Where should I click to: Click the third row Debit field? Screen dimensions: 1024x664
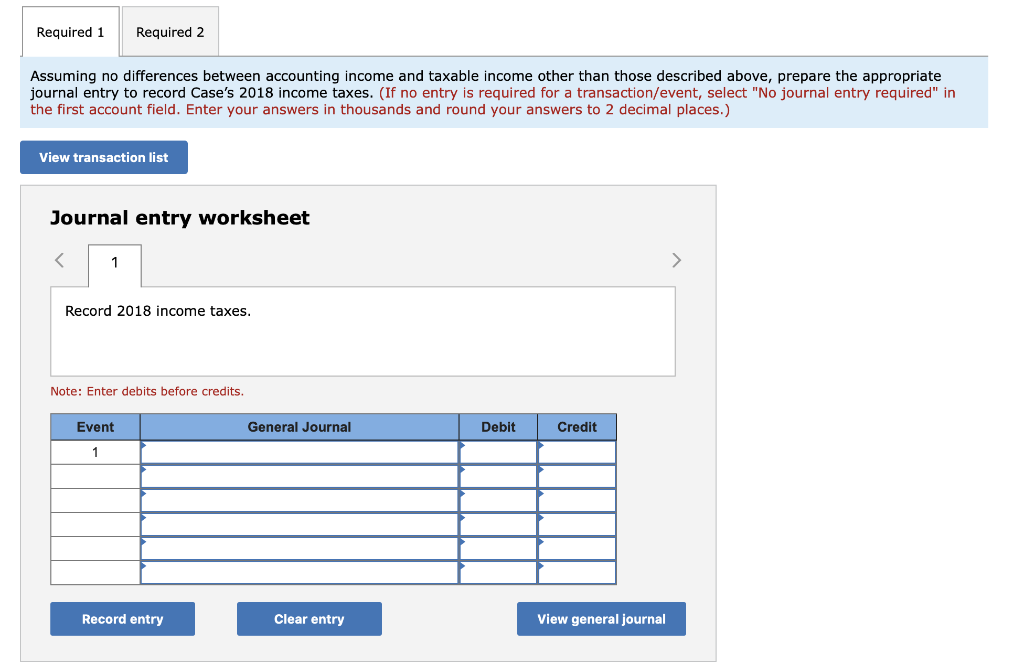pos(498,501)
